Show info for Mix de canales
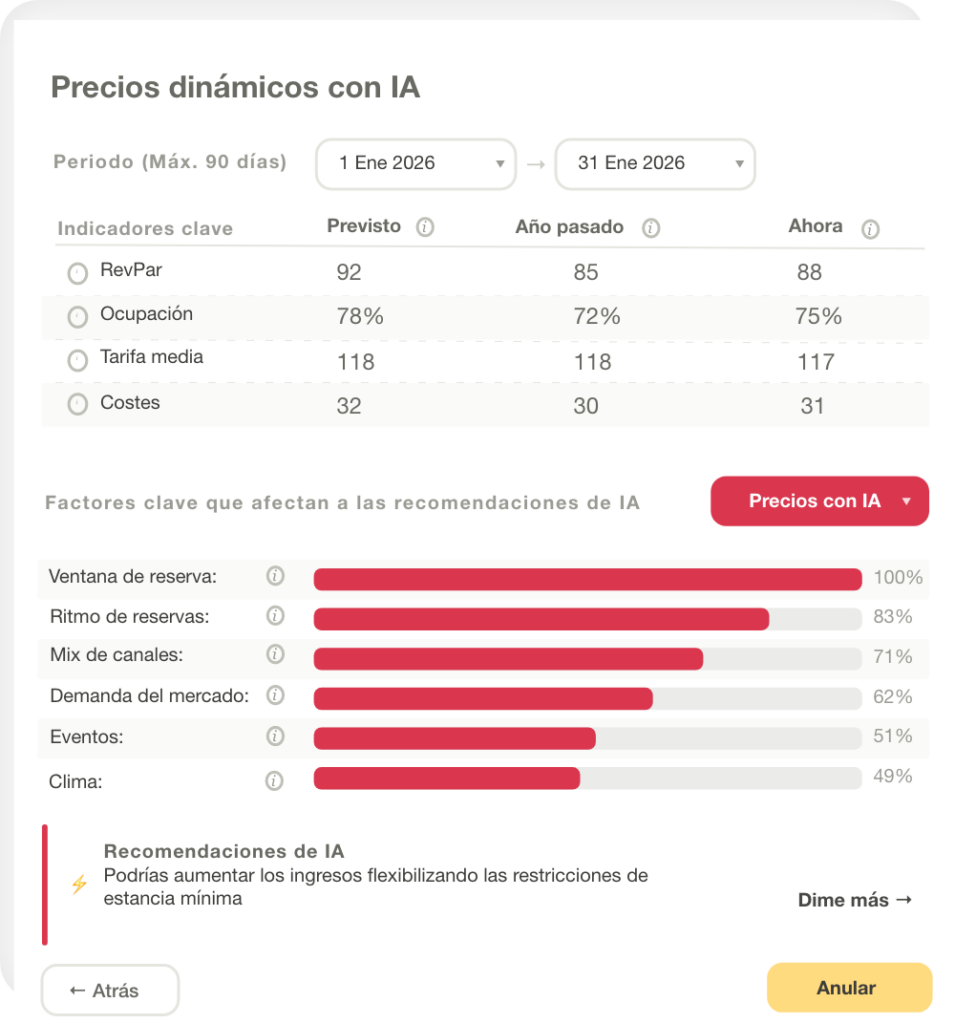Viewport: 955px width, 1024px height. [275, 655]
